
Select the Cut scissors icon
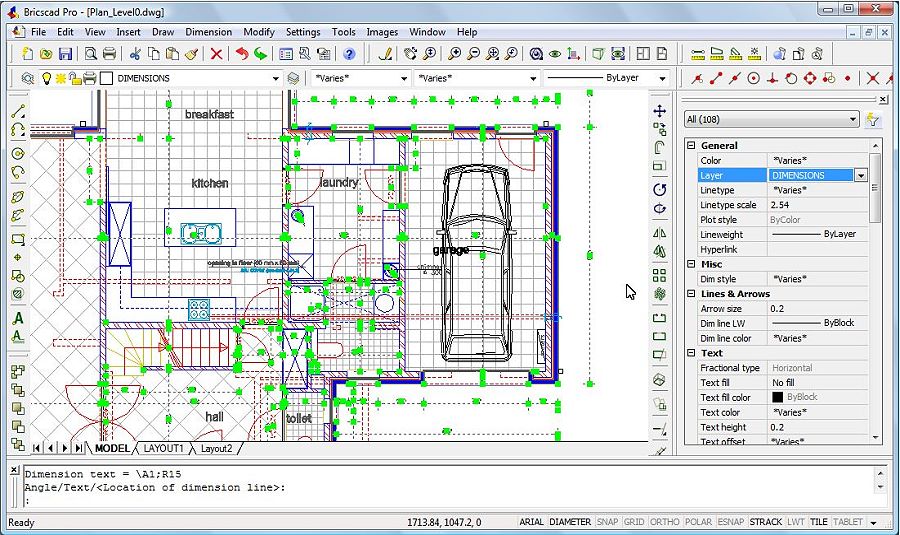click(135, 54)
